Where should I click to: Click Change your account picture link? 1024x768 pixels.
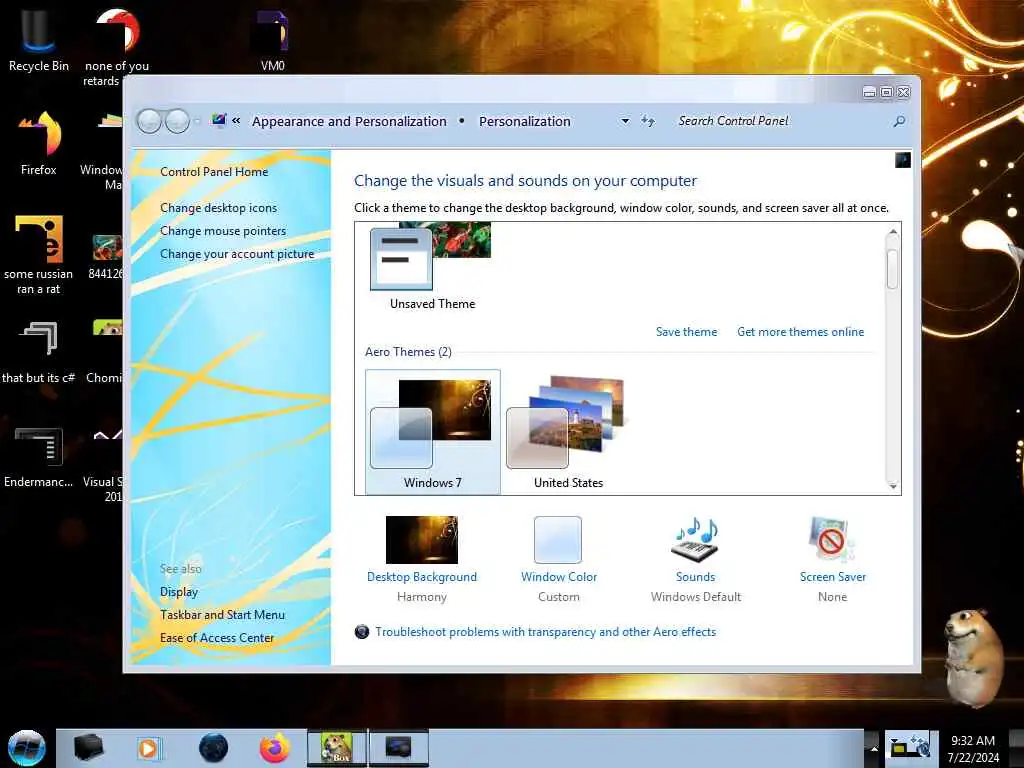tap(237, 254)
